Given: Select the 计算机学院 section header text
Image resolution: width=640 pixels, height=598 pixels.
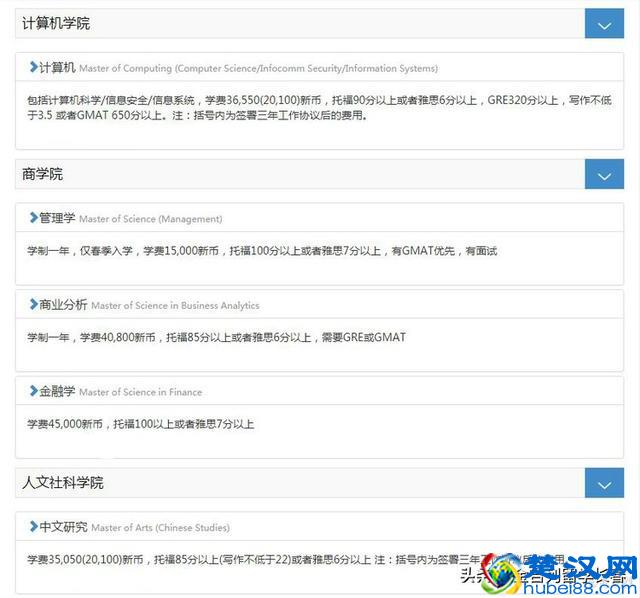Looking at the screenshot, I should coord(56,23).
